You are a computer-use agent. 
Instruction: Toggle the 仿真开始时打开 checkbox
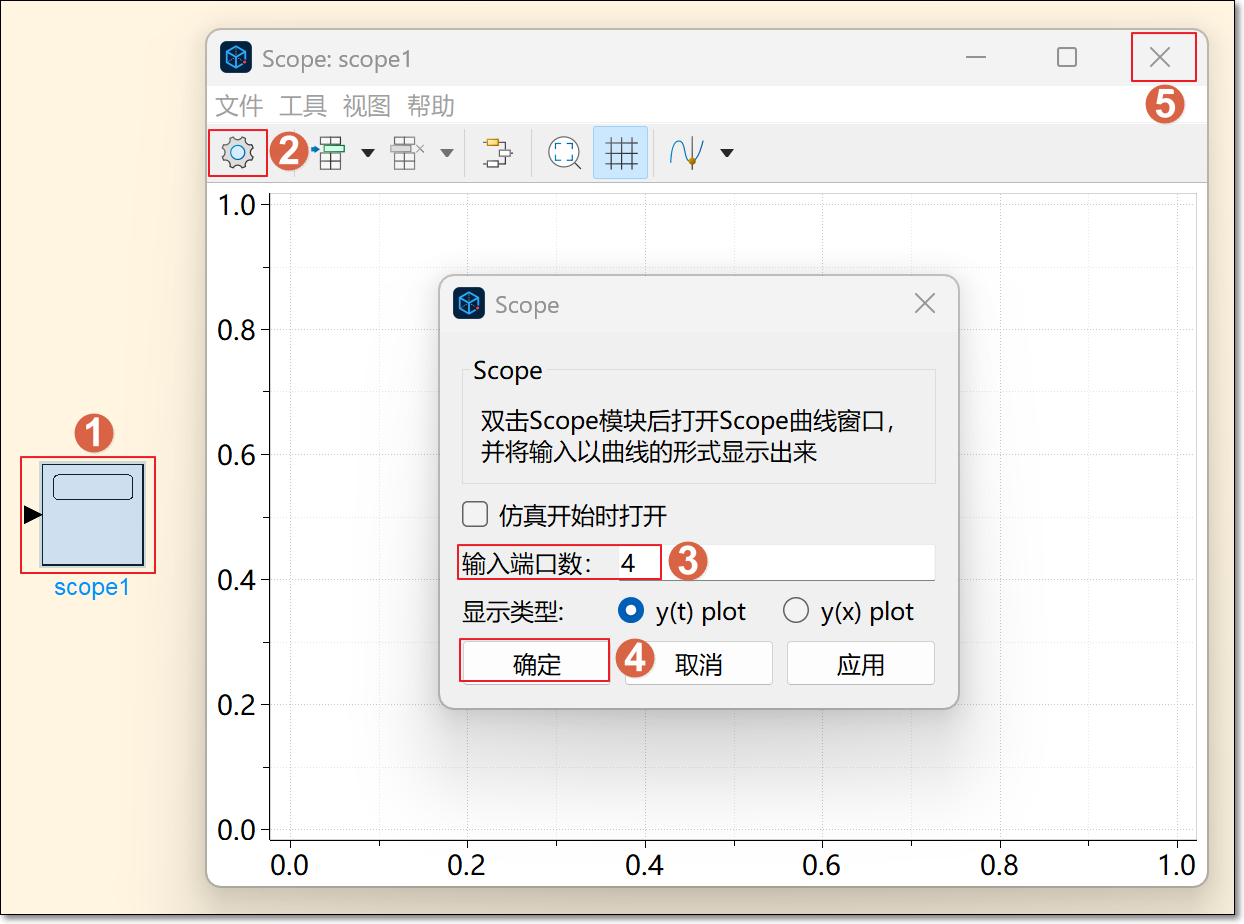[x=474, y=515]
